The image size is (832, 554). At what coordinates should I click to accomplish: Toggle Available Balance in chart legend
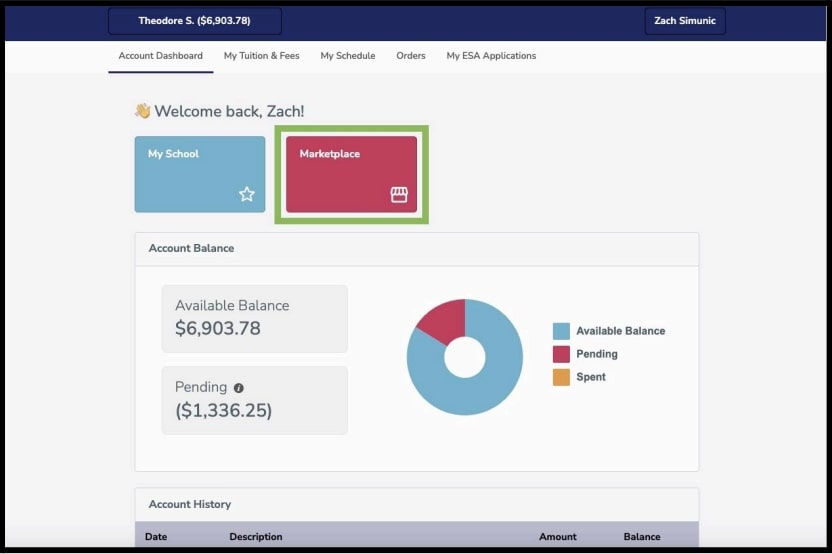coord(562,331)
